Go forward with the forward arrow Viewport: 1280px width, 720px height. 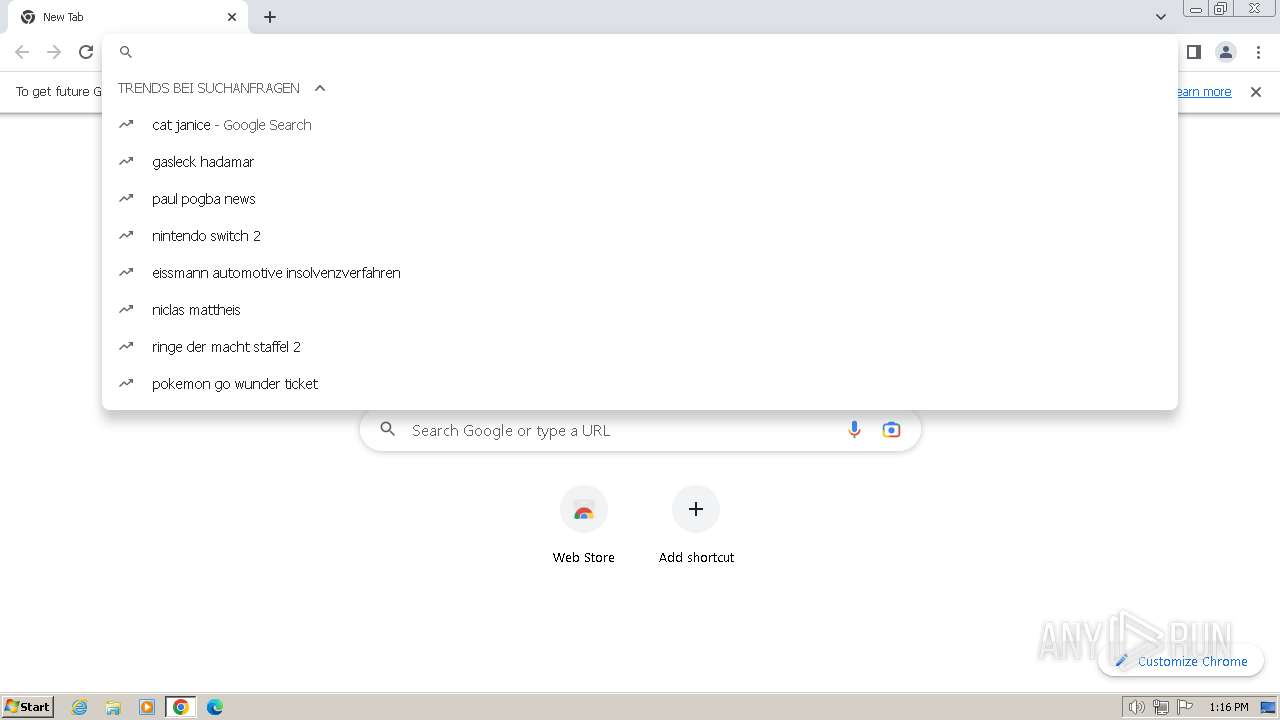(54, 52)
